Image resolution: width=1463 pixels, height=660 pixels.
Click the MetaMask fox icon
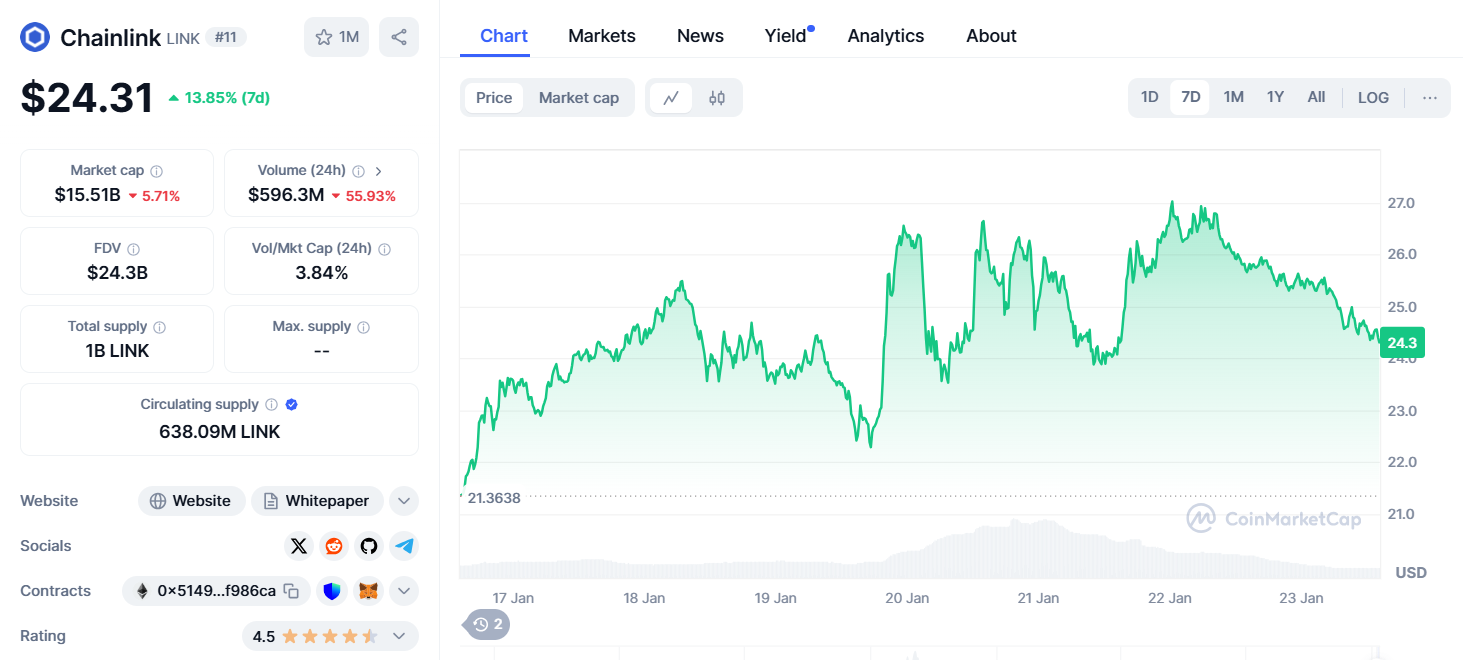pos(369,591)
